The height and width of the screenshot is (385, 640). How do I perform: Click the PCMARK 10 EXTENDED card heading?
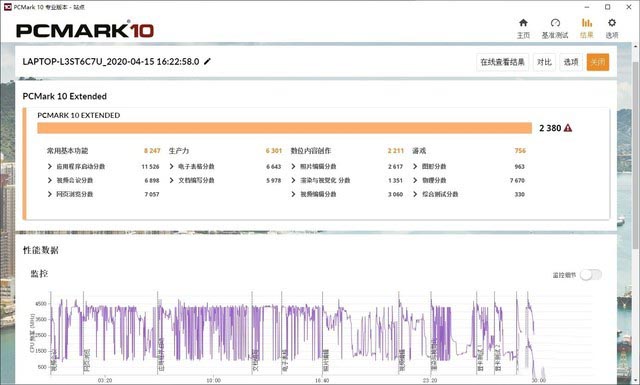click(79, 116)
